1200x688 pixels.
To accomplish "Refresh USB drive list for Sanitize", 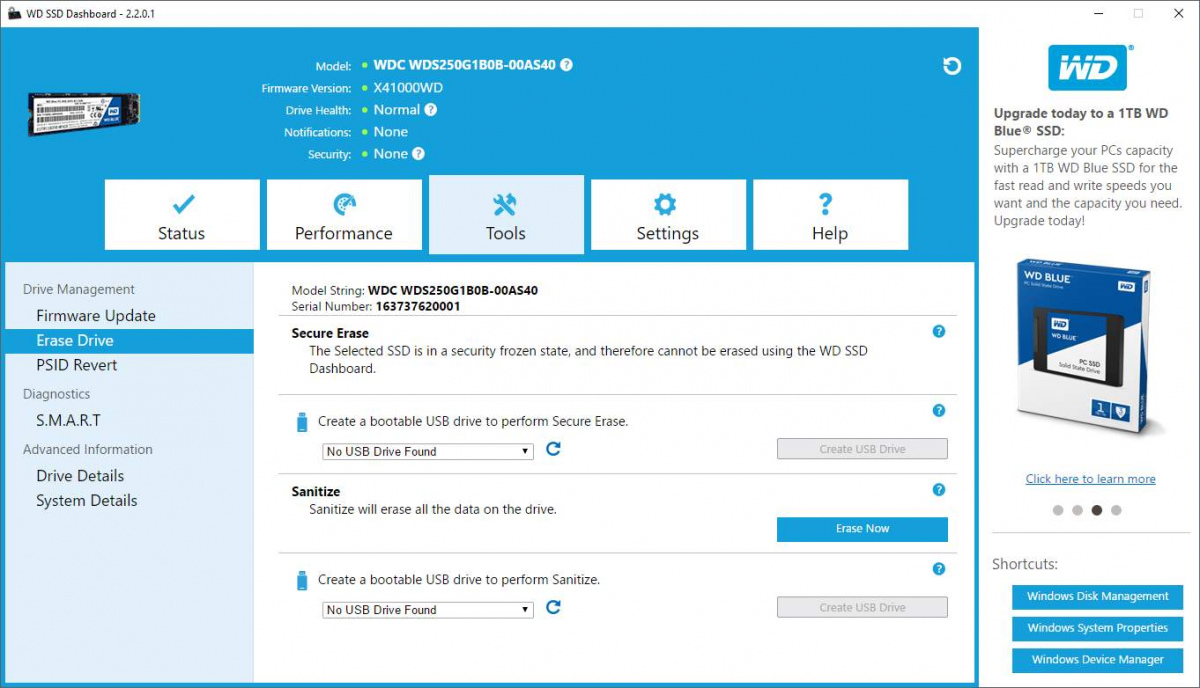I will click(x=553, y=607).
